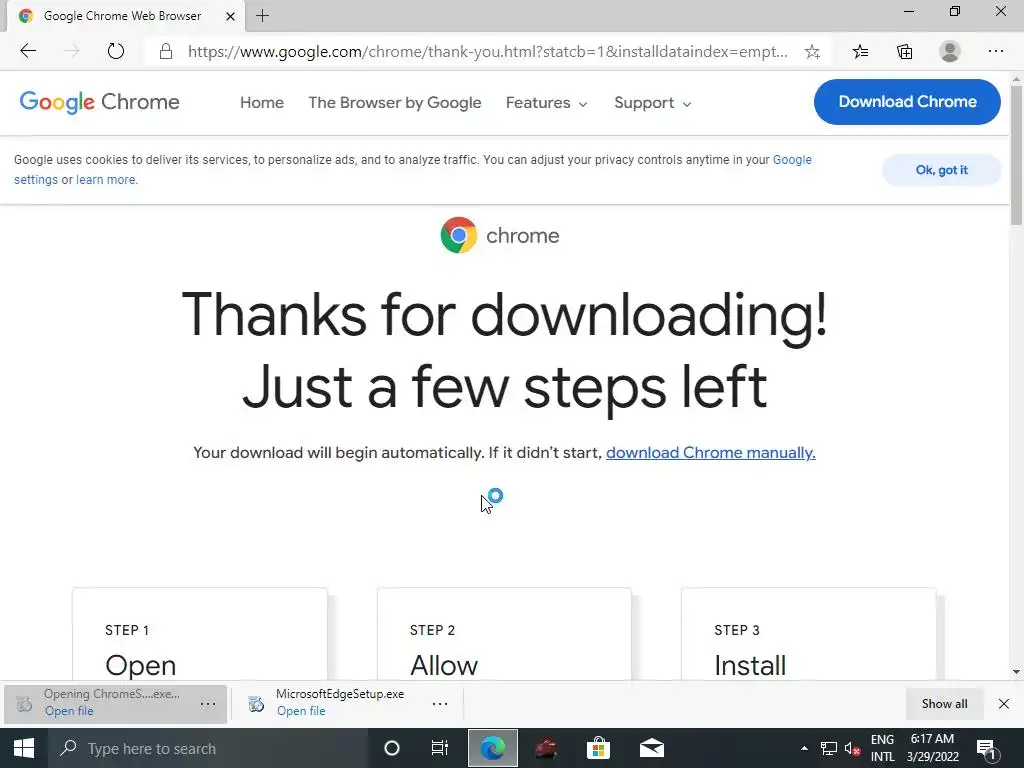Add this page to favorites star
The image size is (1024, 768).
pos(812,52)
